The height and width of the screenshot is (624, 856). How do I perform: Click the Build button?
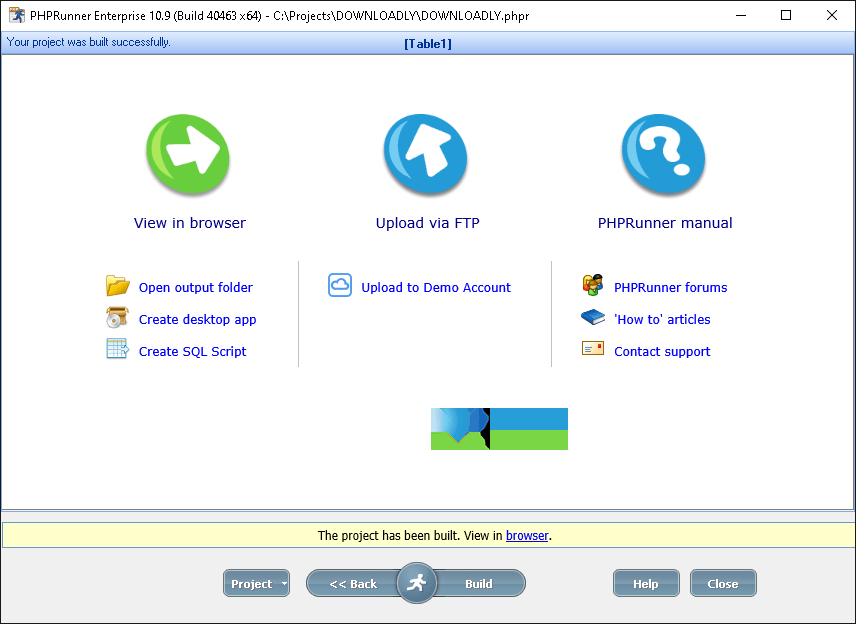[x=479, y=584]
